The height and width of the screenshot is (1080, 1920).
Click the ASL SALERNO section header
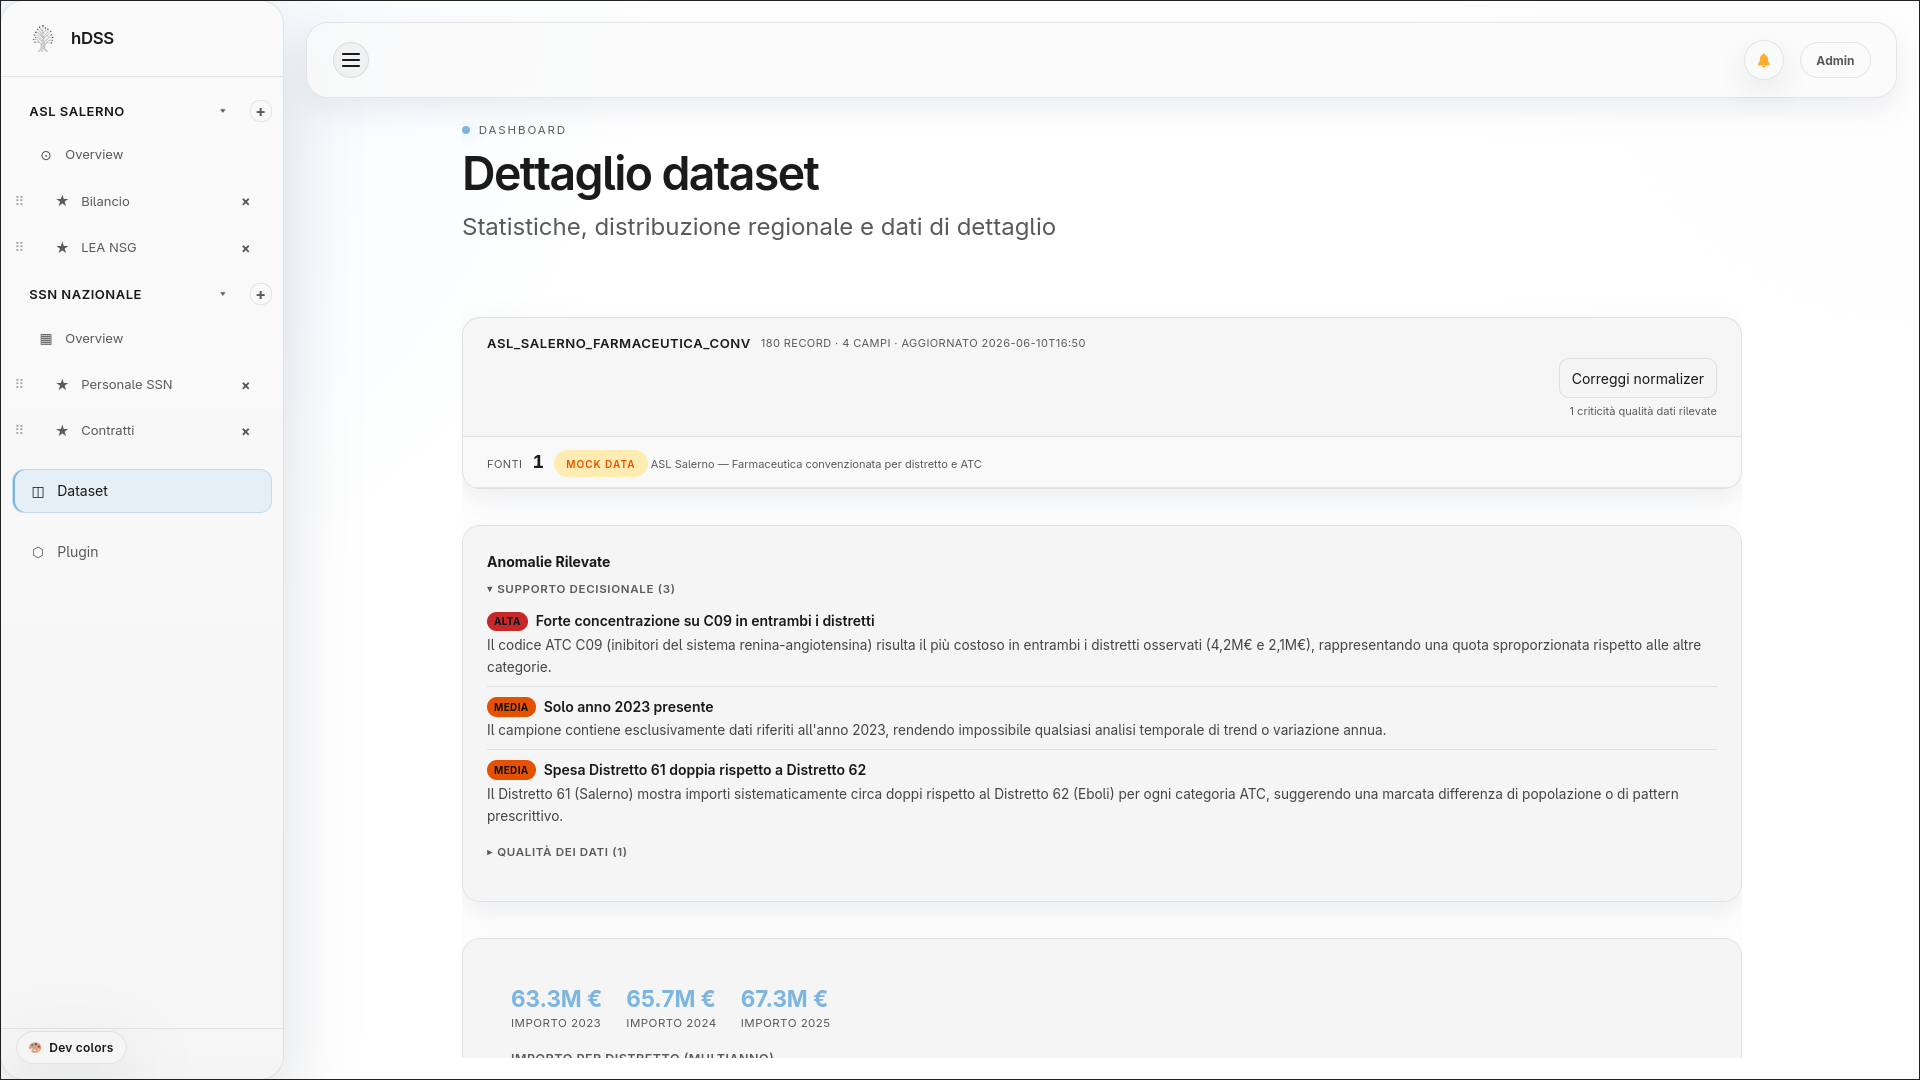click(77, 112)
